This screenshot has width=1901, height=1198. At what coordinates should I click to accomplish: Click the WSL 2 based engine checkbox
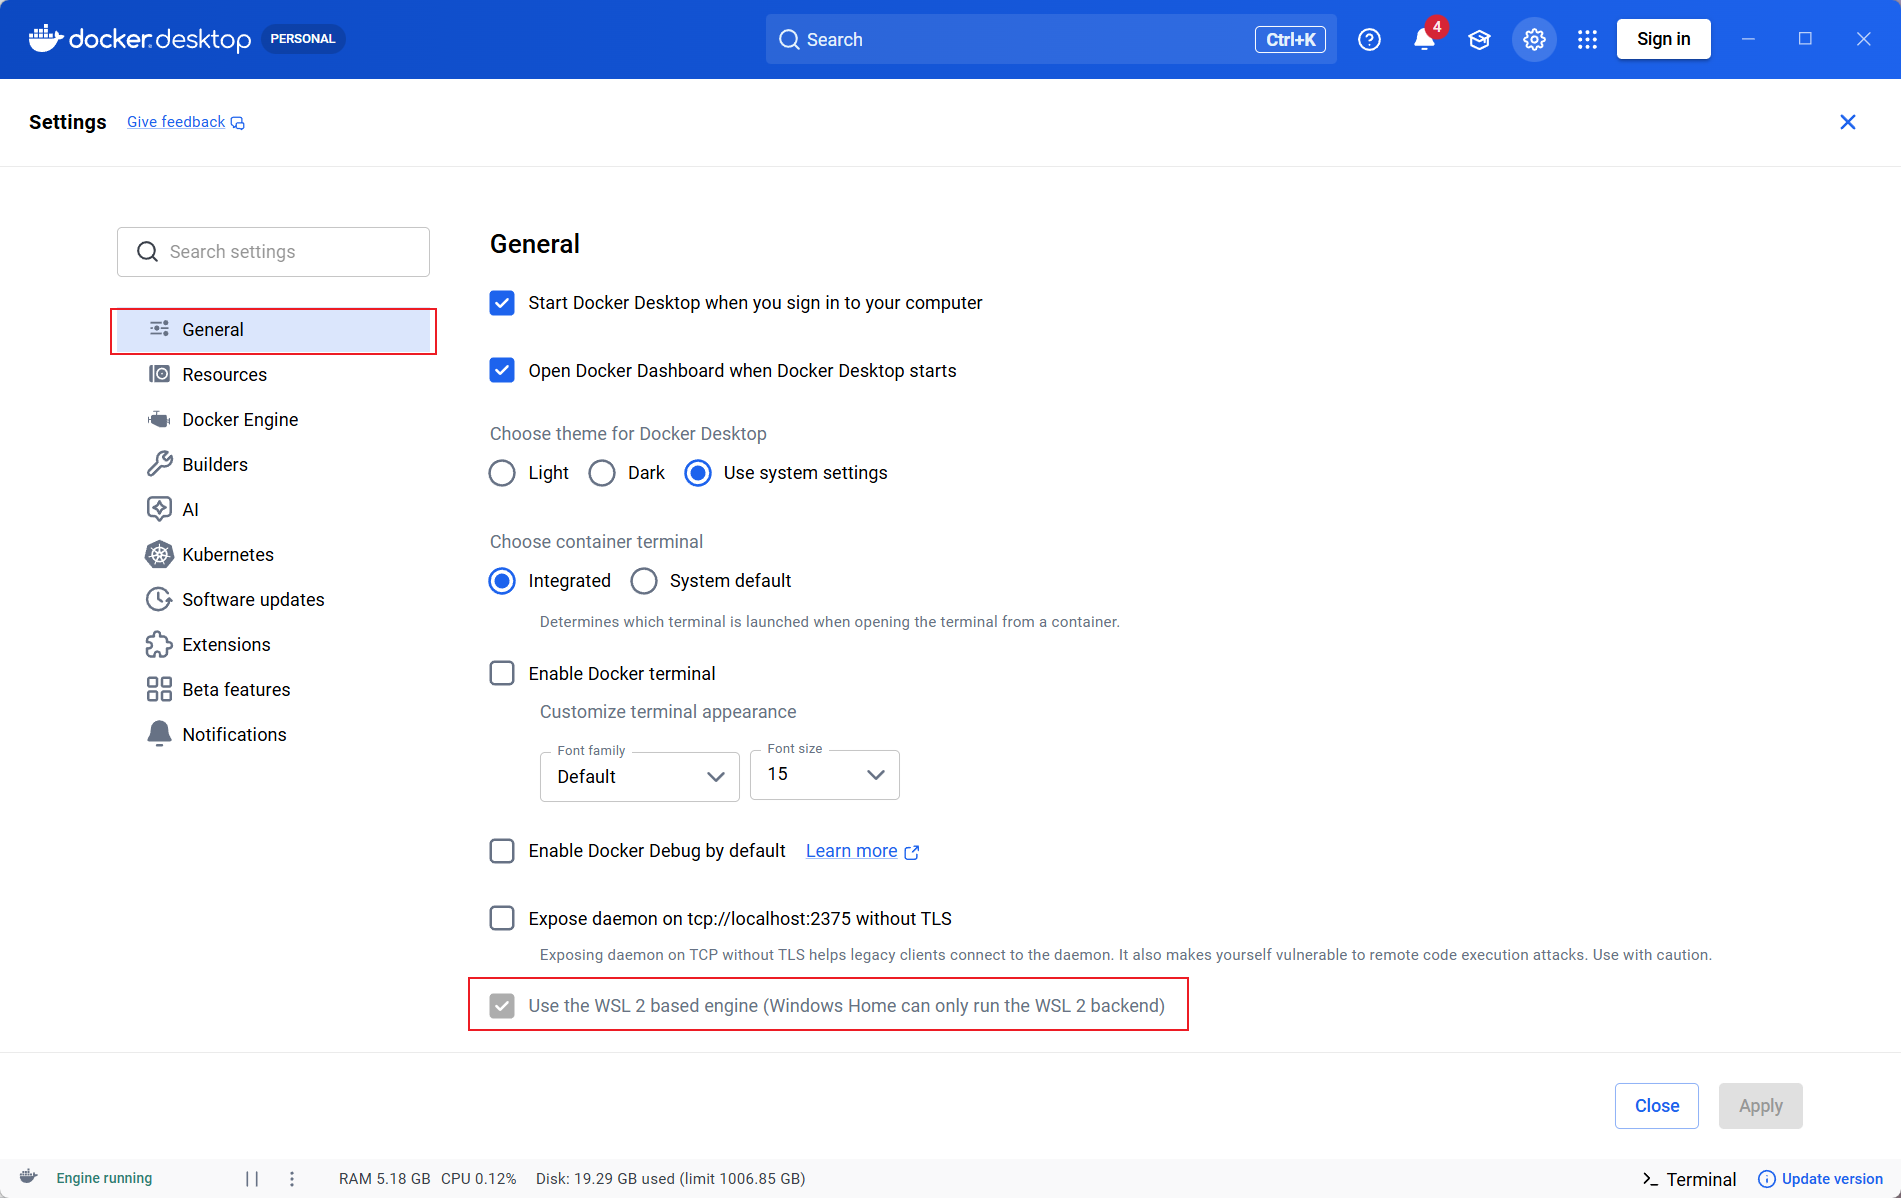pyautogui.click(x=502, y=1006)
